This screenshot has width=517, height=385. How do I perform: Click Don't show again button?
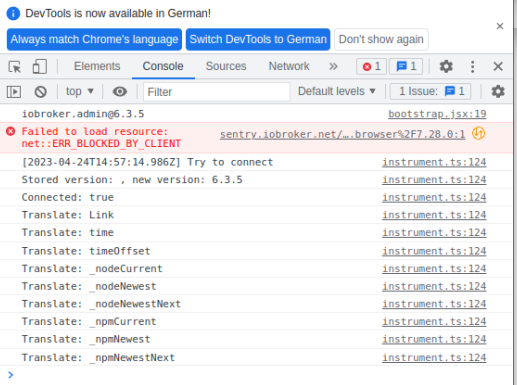click(381, 39)
